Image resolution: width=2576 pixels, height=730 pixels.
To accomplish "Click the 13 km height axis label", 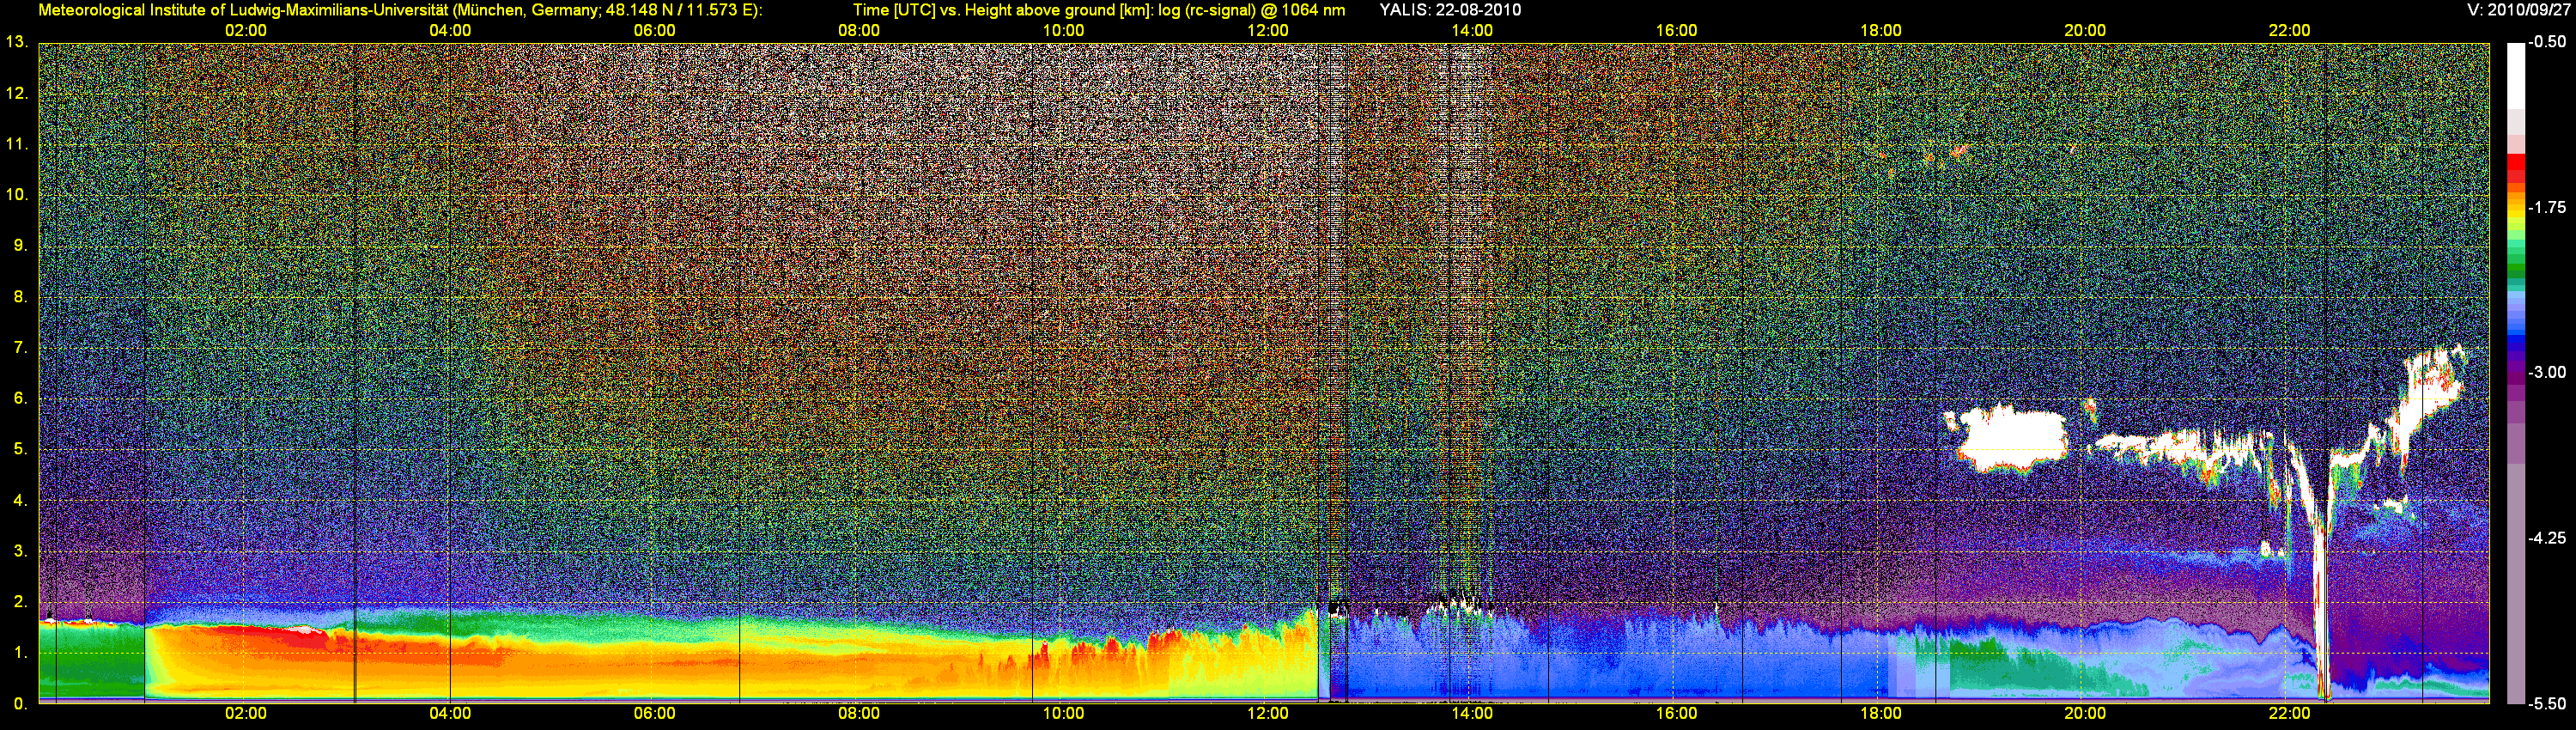I will [x=16, y=42].
